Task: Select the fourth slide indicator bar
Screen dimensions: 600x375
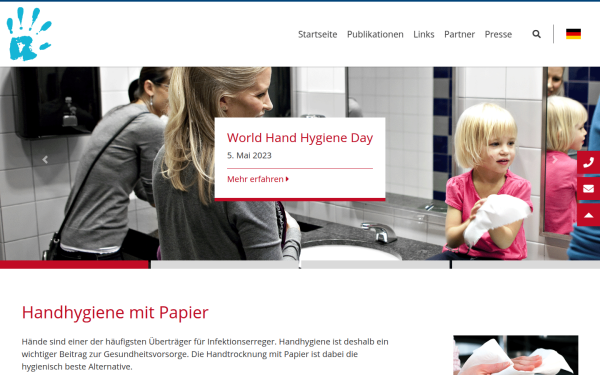Action: click(526, 264)
